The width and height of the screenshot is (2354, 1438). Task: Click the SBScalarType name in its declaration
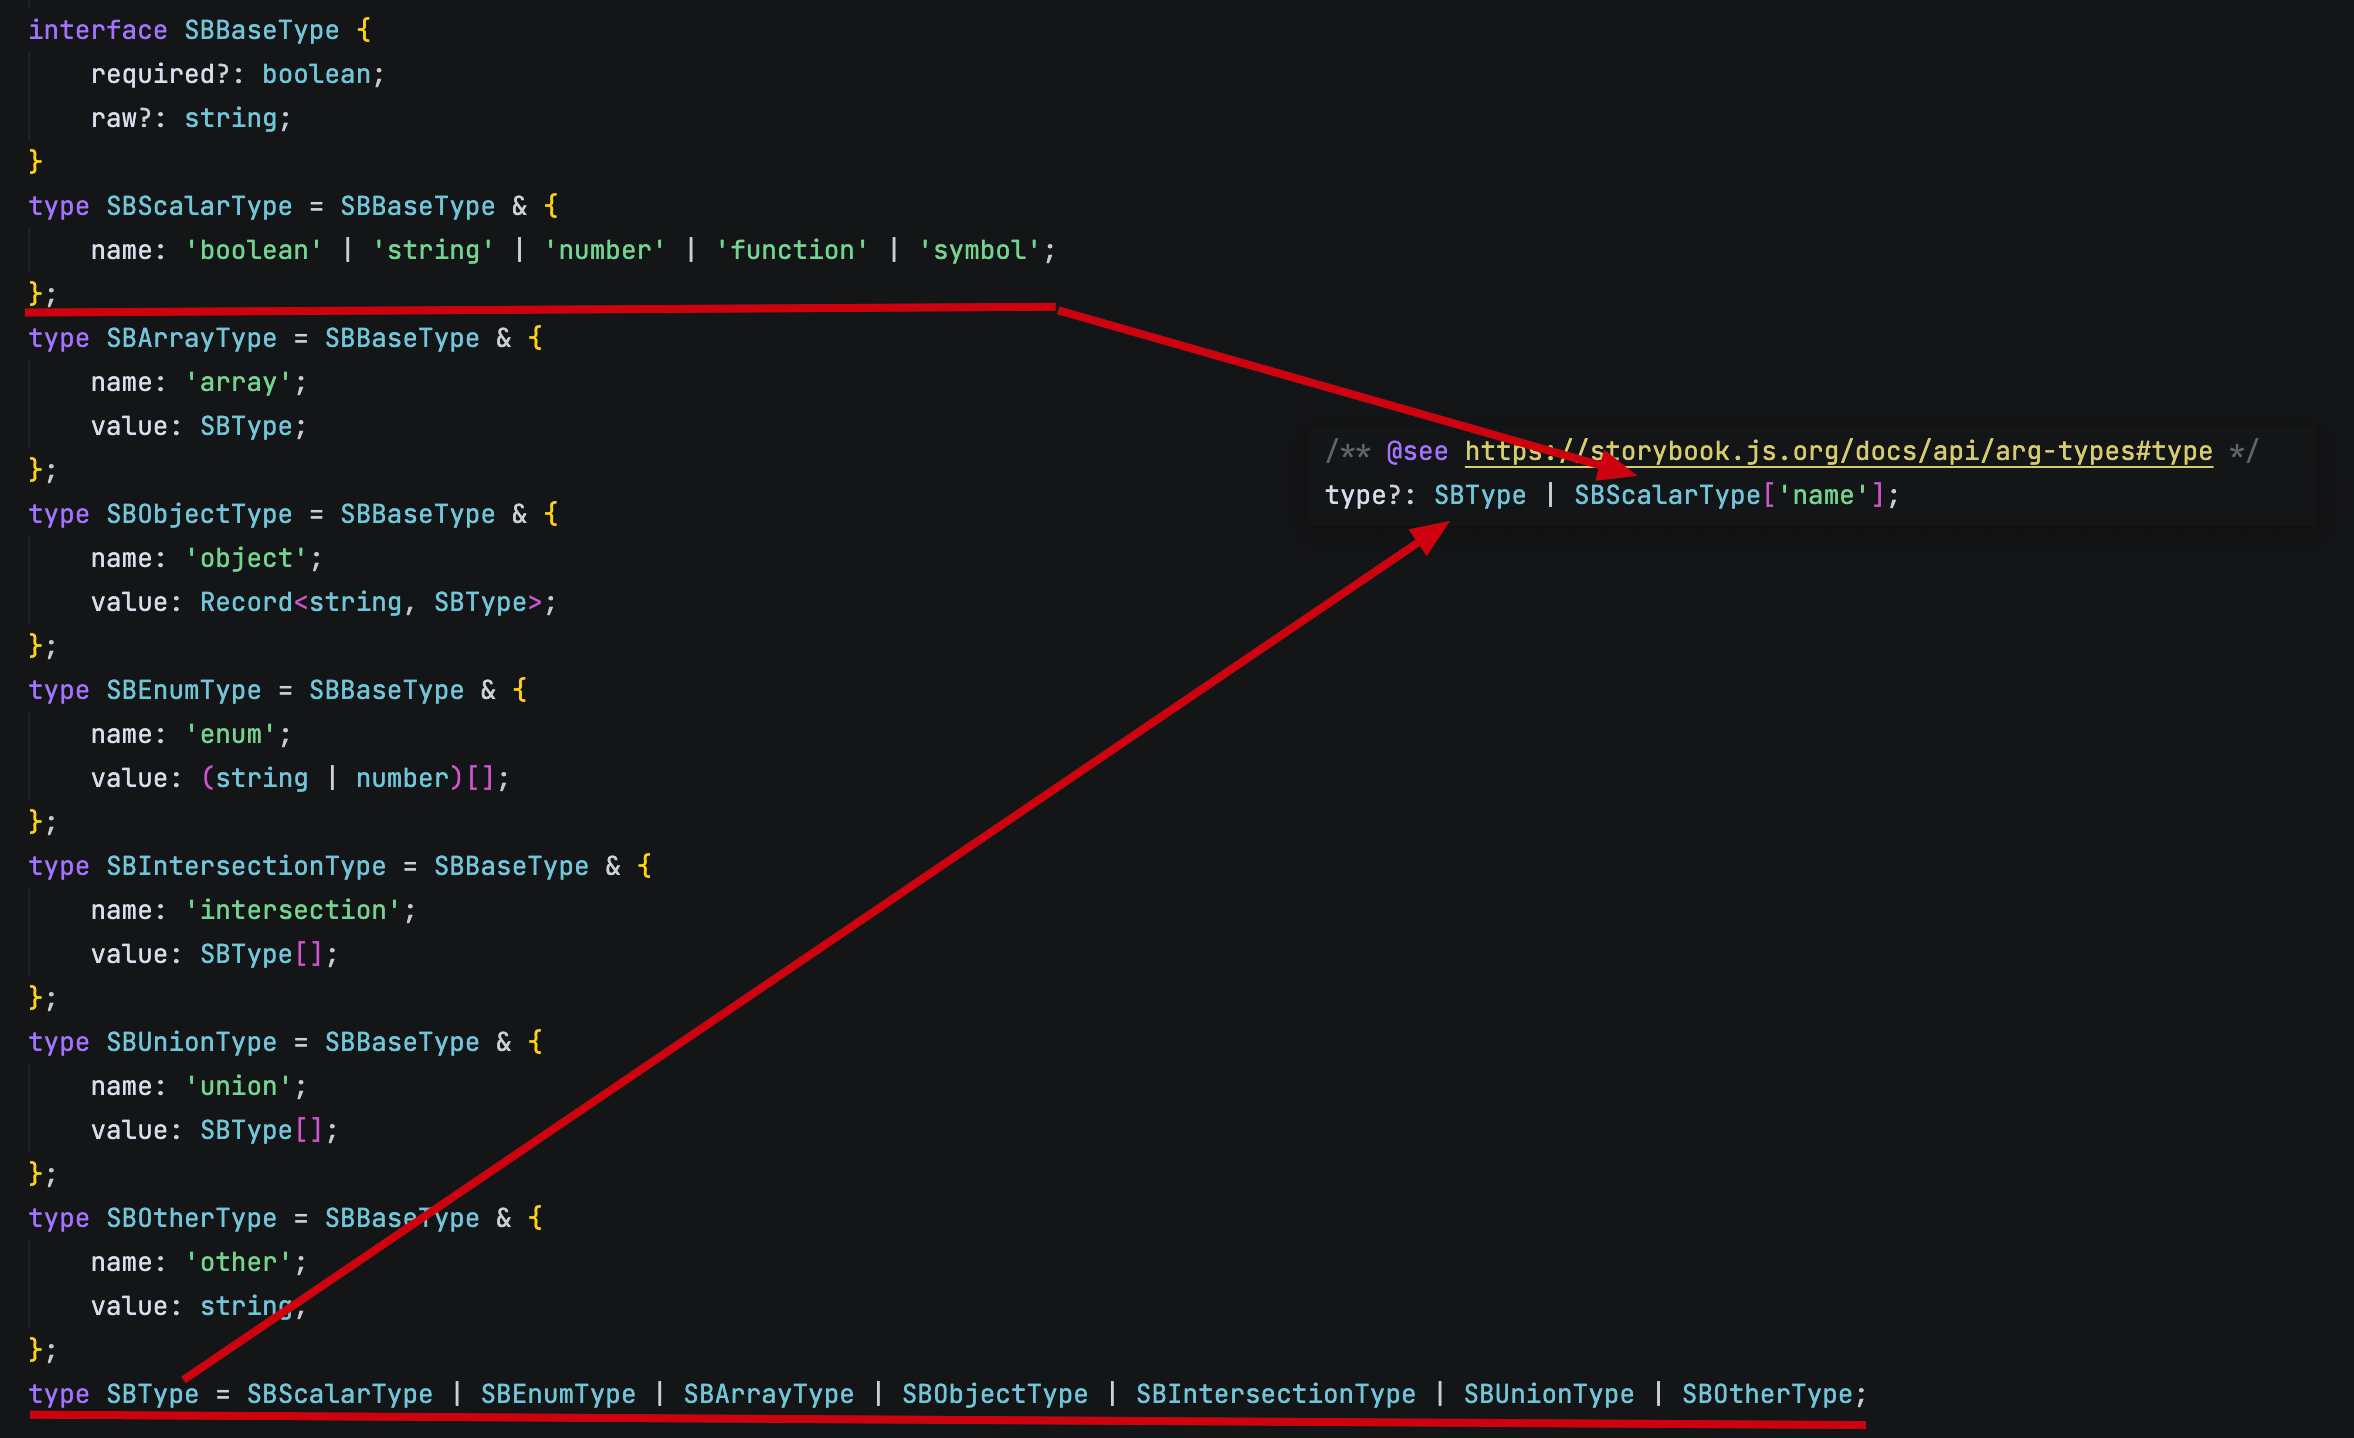(x=199, y=206)
